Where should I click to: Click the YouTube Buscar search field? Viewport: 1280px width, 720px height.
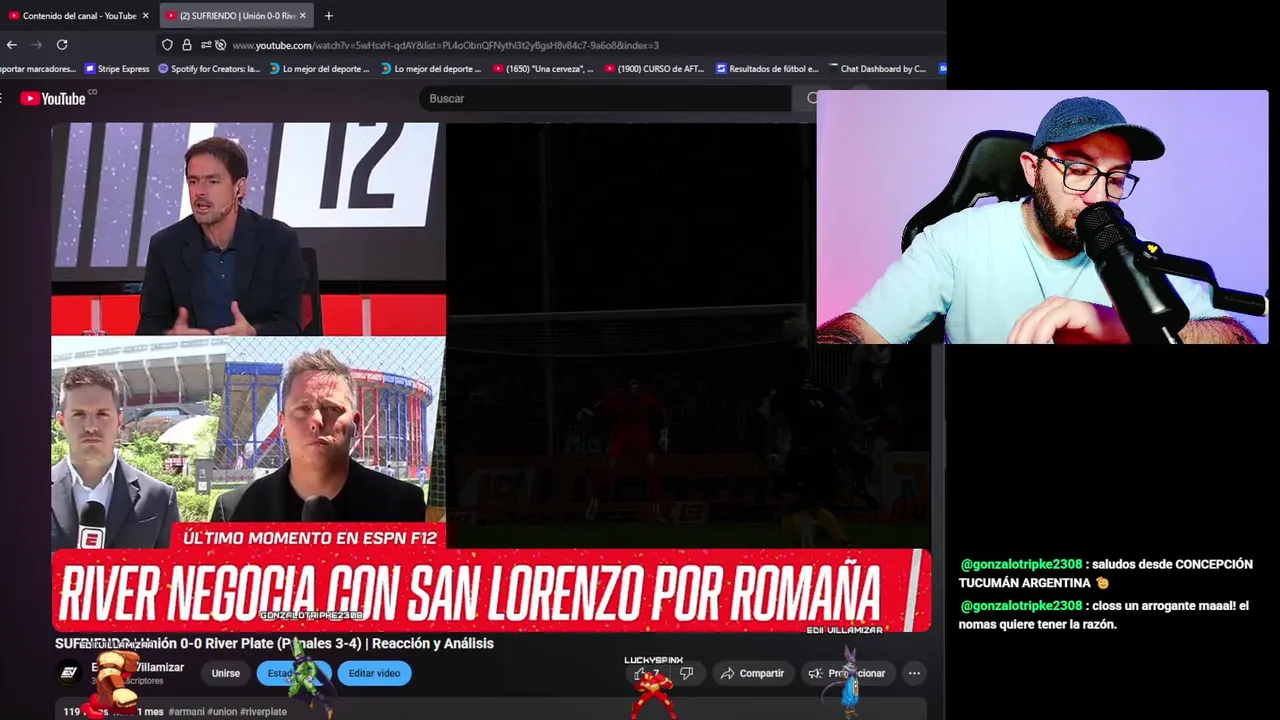tap(606, 98)
